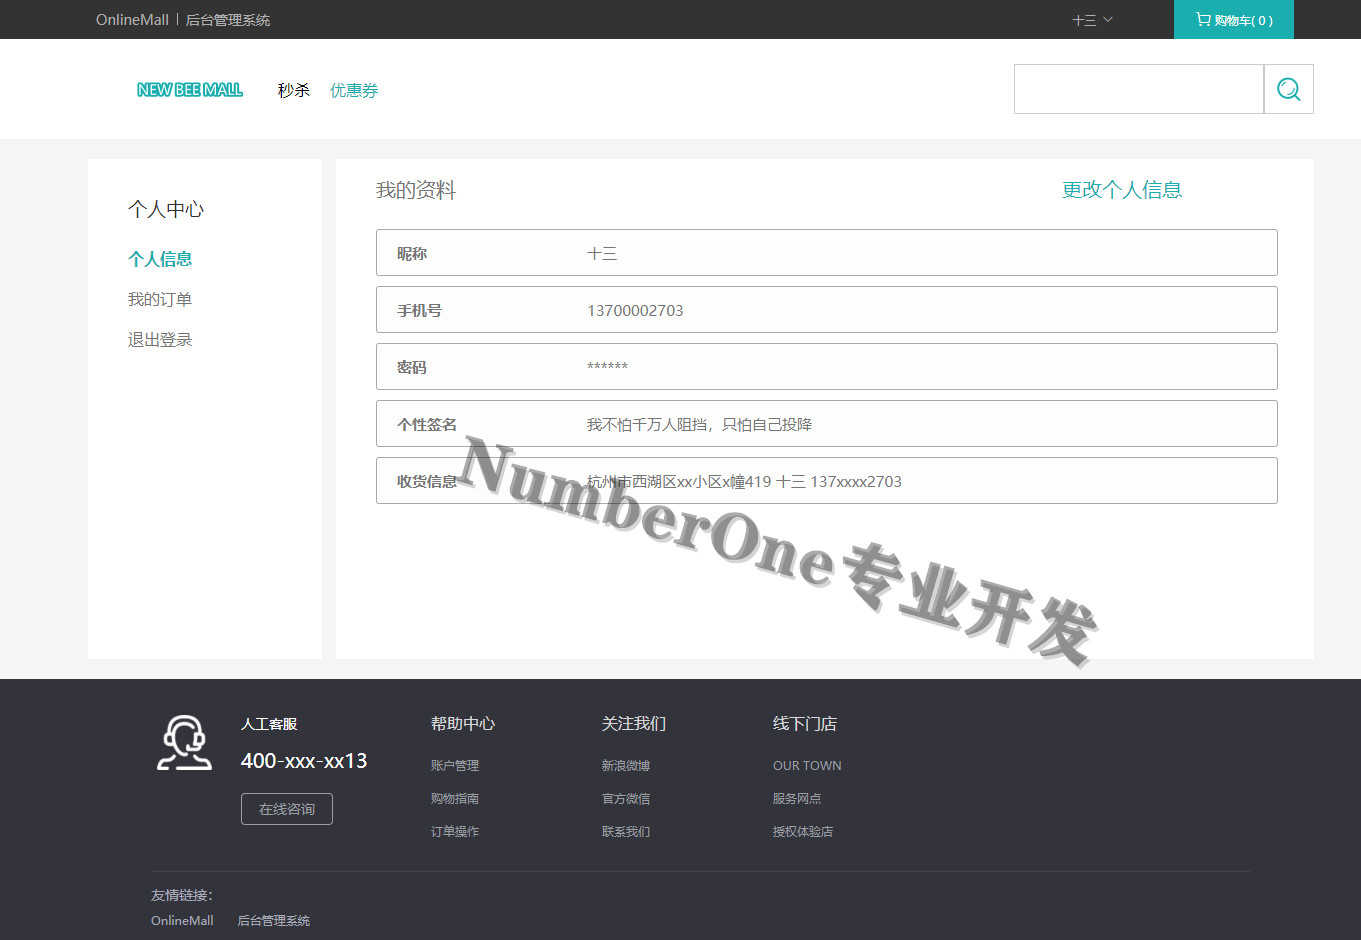Image resolution: width=1361 pixels, height=940 pixels.
Task: Click 退出登录 in sidebar
Action: pos(160,340)
